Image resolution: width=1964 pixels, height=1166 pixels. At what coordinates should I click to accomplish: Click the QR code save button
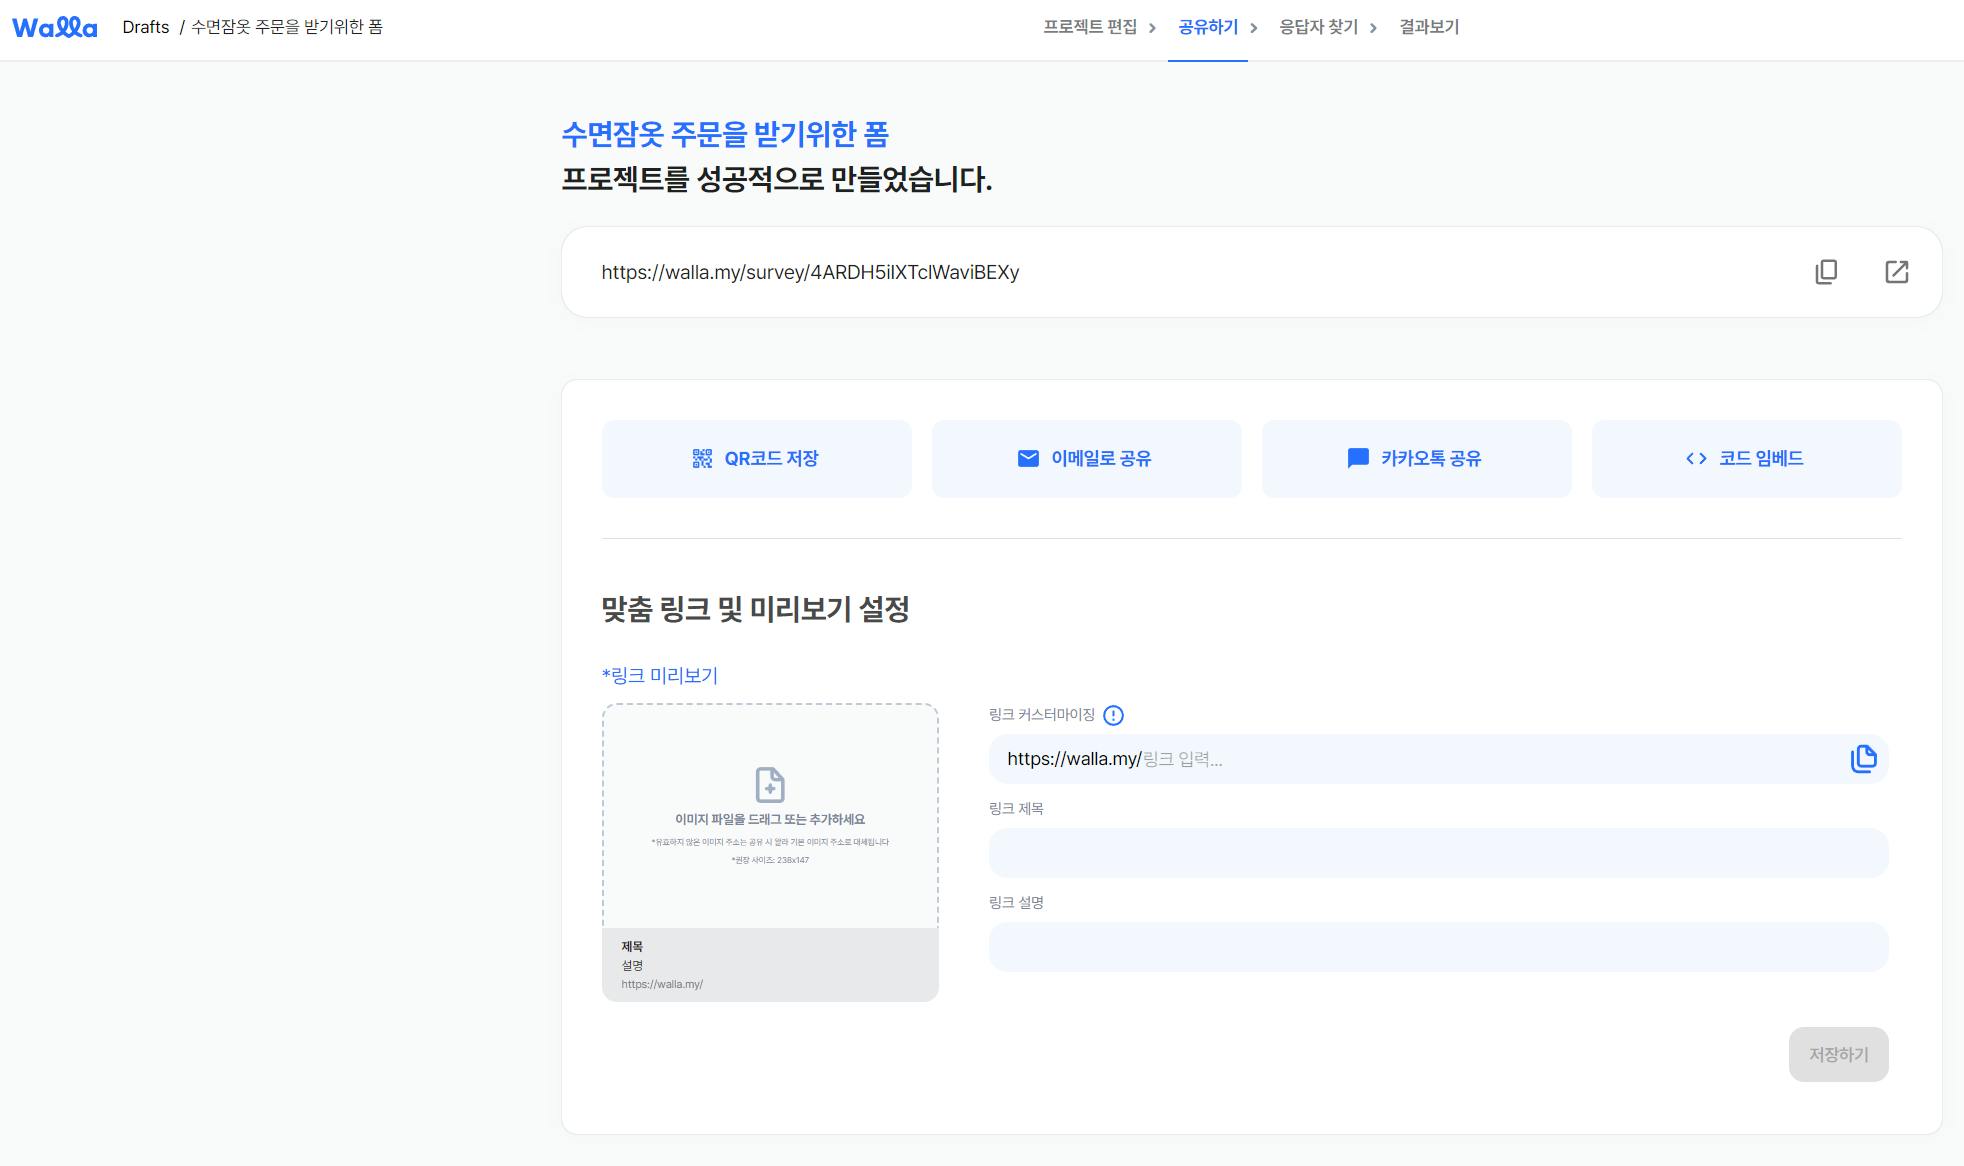click(756, 459)
